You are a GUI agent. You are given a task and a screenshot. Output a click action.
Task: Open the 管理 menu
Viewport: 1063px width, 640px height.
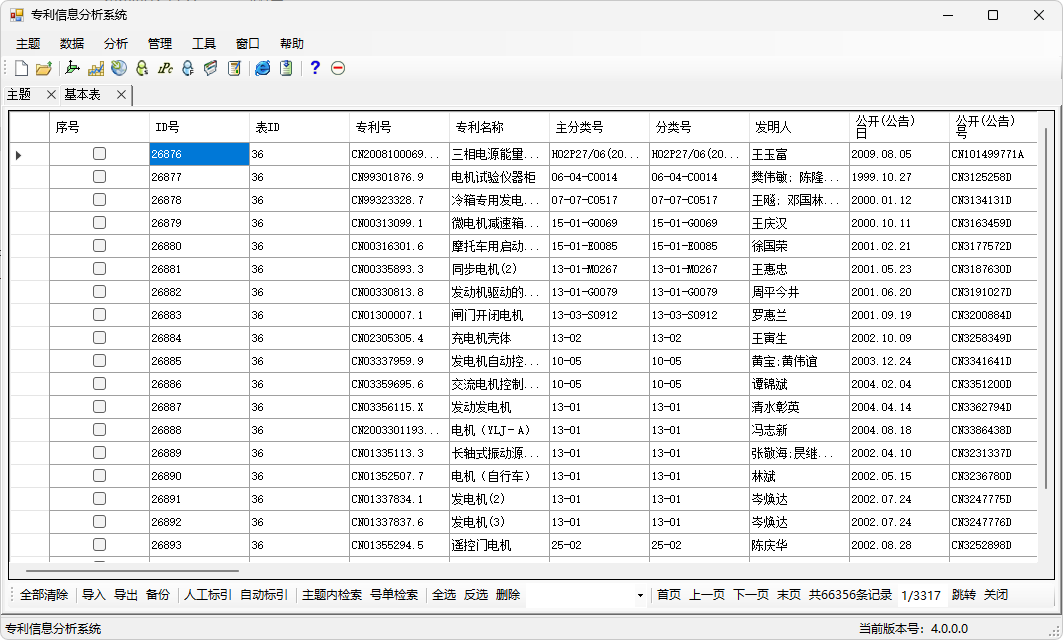pyautogui.click(x=160, y=43)
